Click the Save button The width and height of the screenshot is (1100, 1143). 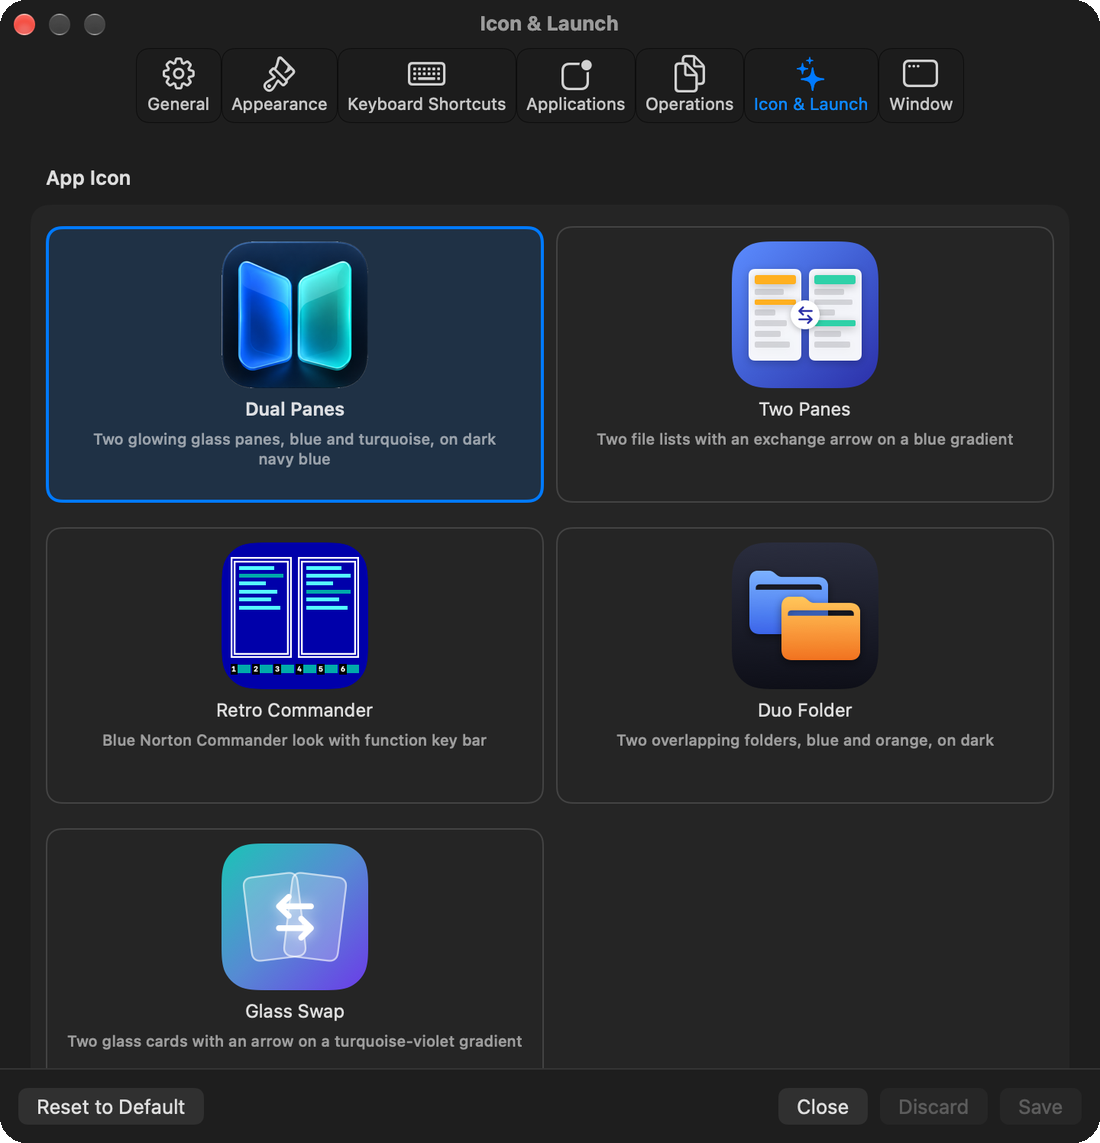1040,1107
